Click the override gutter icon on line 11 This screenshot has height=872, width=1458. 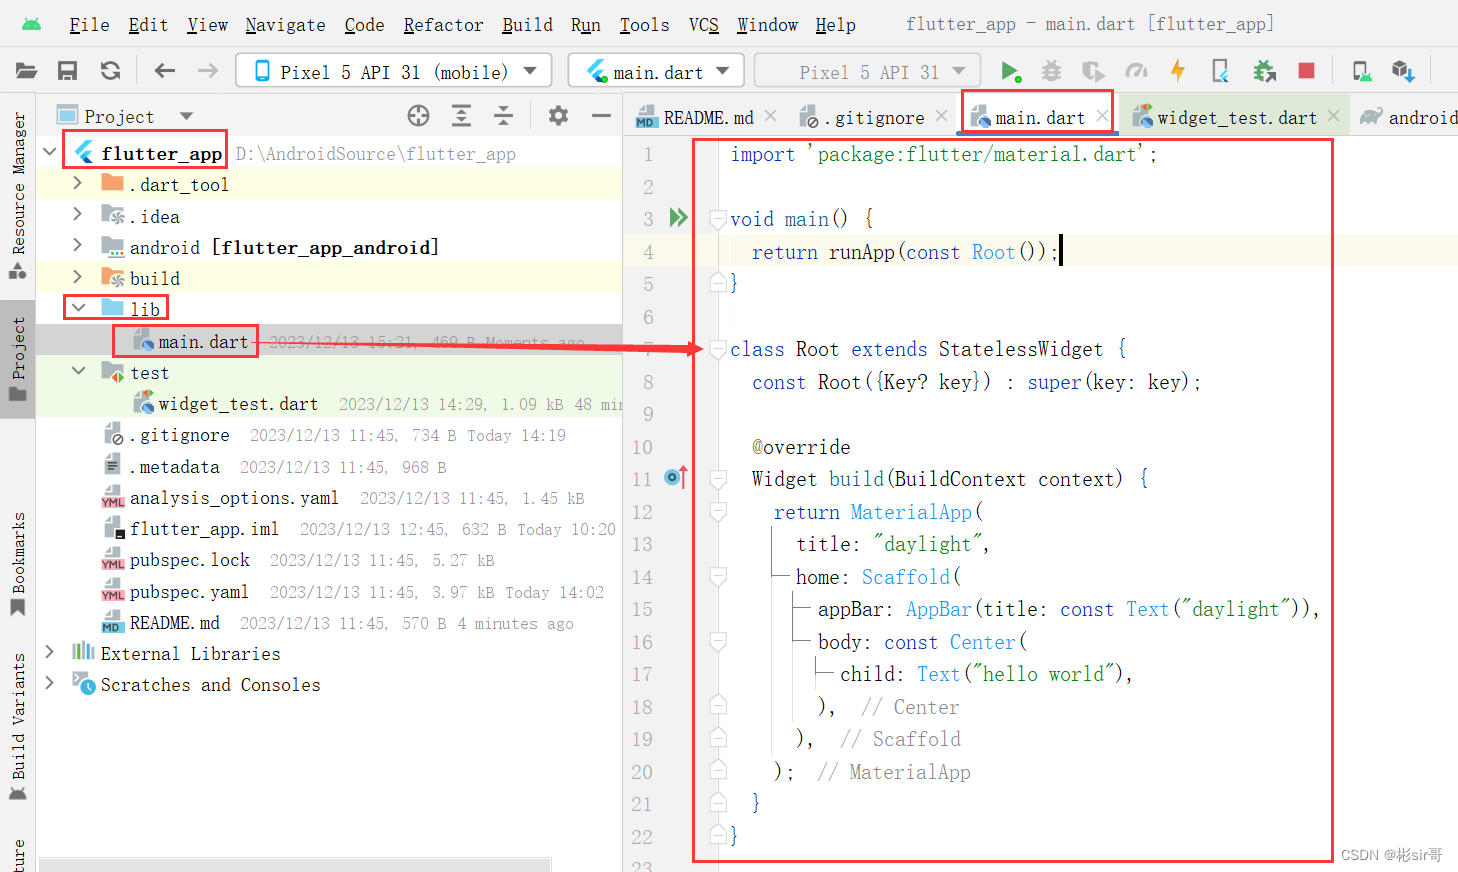[x=677, y=478]
